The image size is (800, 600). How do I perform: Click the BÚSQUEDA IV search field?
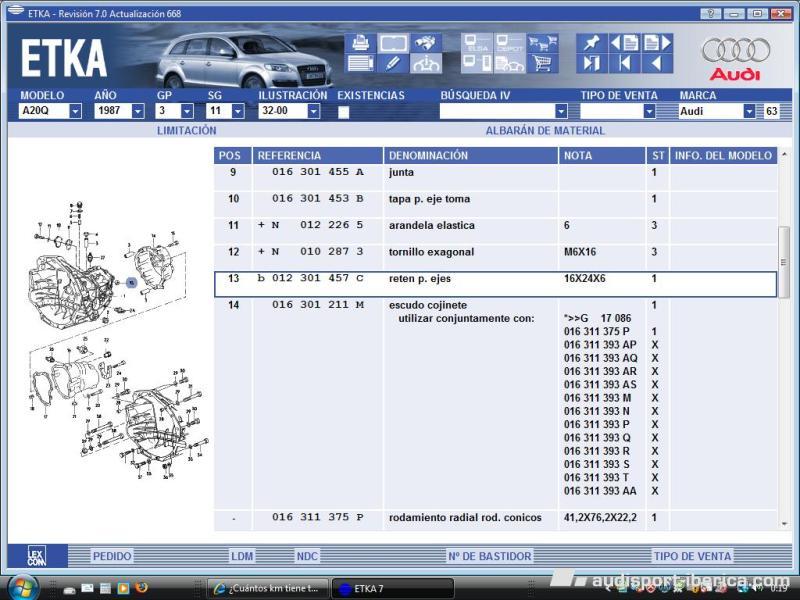[x=497, y=111]
